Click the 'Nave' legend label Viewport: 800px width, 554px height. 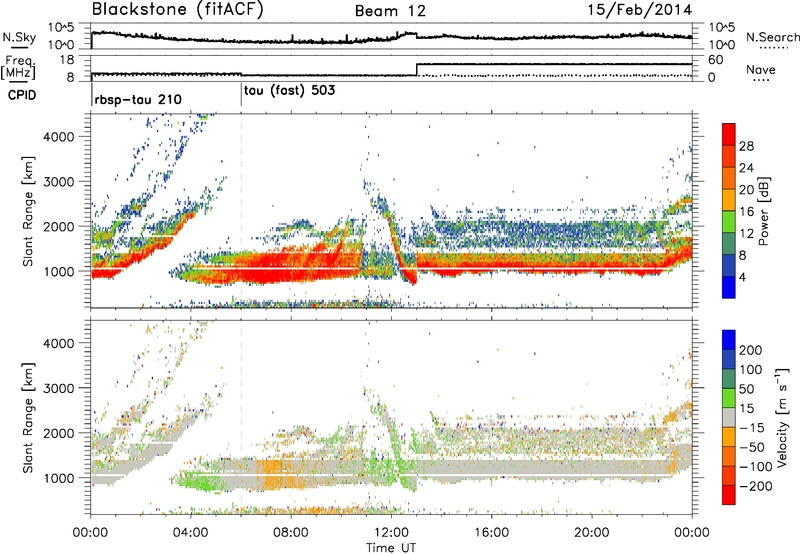point(761,69)
